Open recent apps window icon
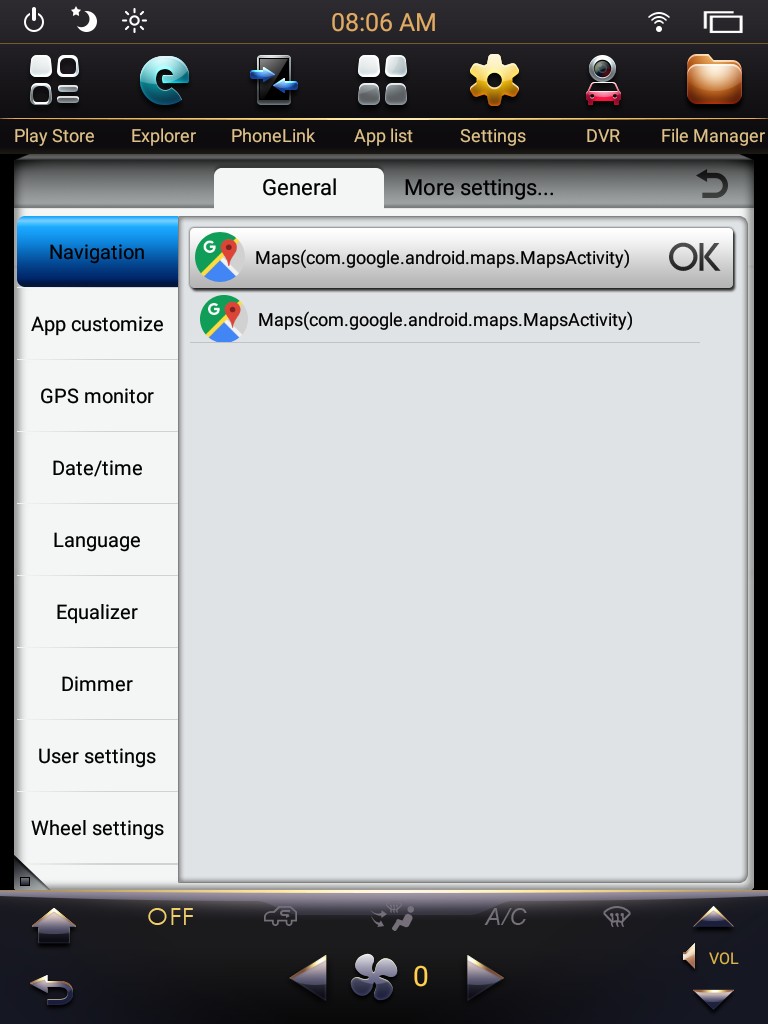 pyautogui.click(x=723, y=22)
